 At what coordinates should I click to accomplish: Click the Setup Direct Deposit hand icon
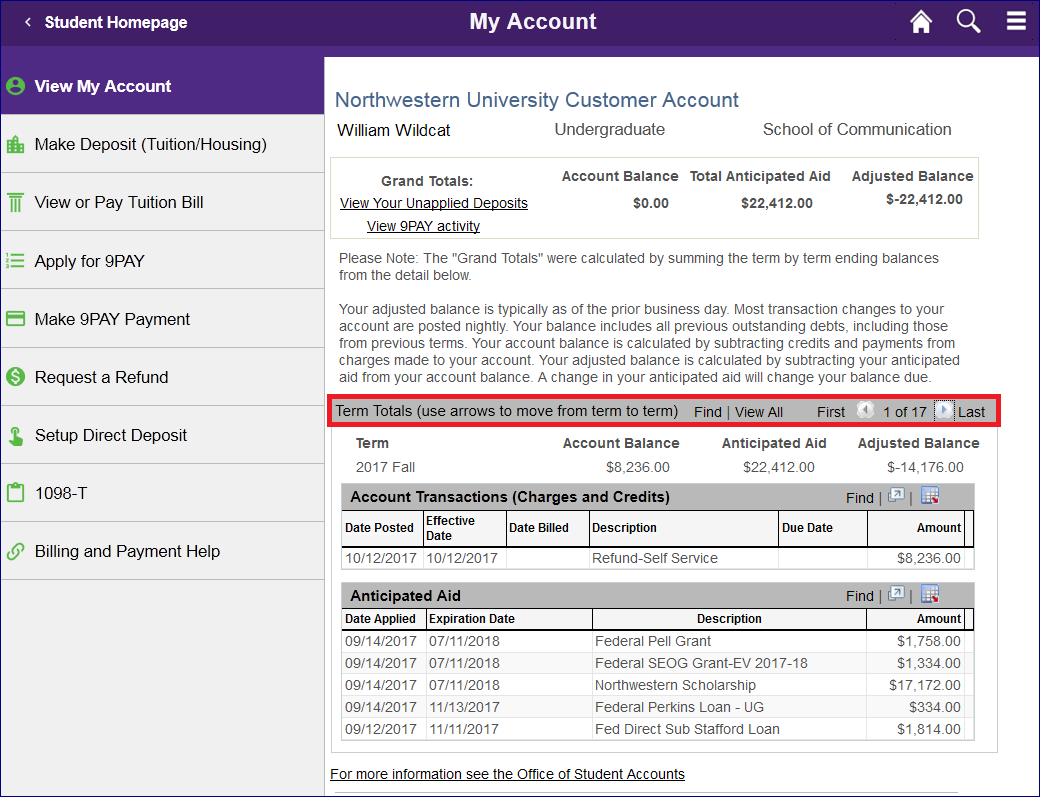(x=15, y=436)
